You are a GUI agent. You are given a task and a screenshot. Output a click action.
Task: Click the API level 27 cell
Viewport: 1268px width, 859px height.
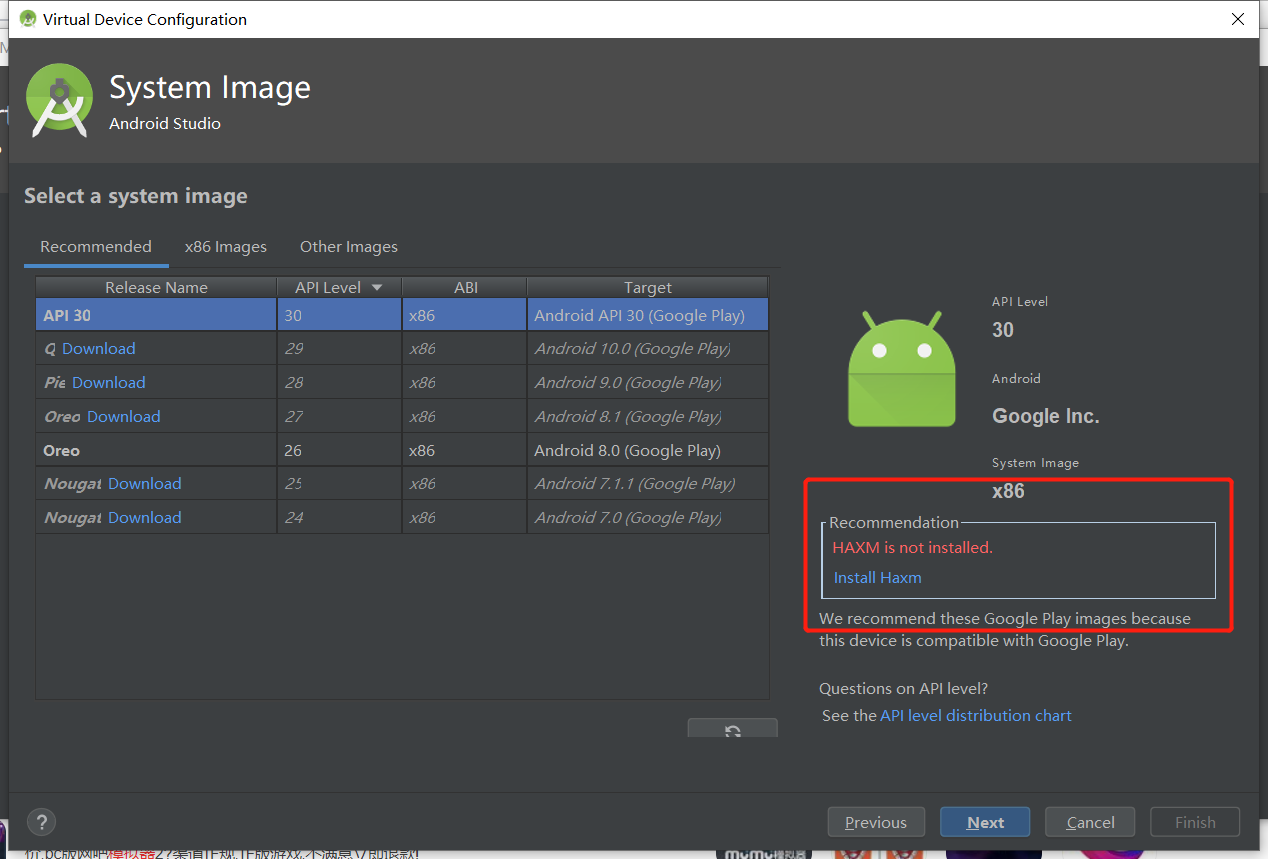click(340, 416)
